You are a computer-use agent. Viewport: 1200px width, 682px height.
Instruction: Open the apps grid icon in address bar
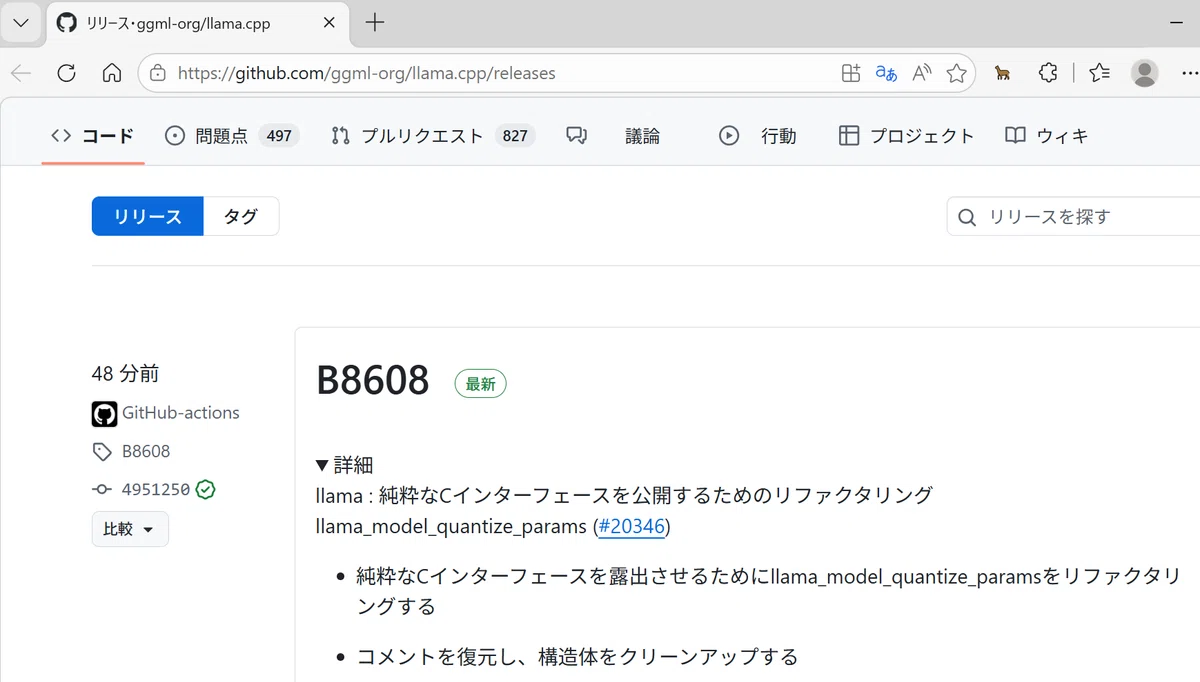(851, 73)
